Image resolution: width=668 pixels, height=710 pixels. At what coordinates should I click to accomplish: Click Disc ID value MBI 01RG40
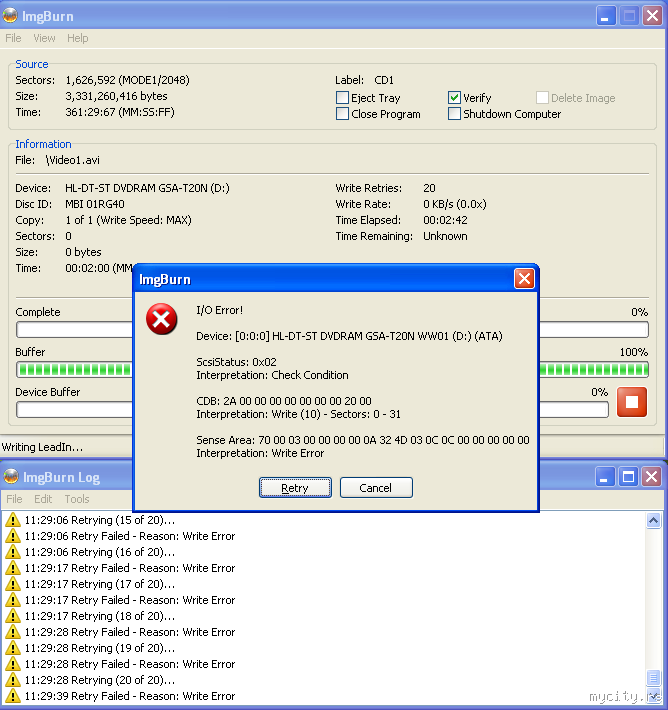95,204
